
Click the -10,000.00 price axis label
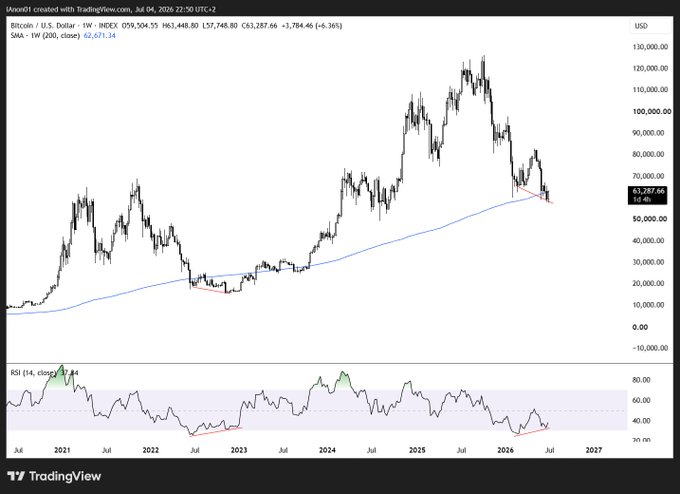650,348
